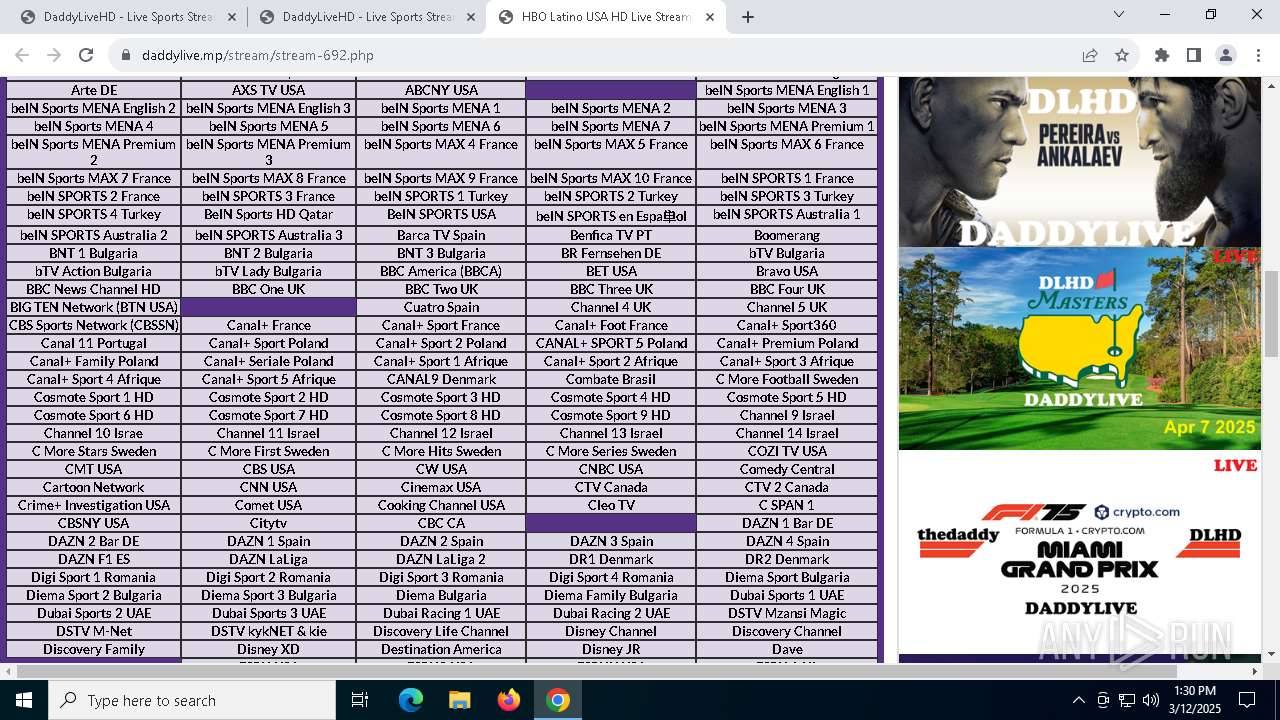Open the BBC One UK channel
The height and width of the screenshot is (720, 1280).
[269, 289]
